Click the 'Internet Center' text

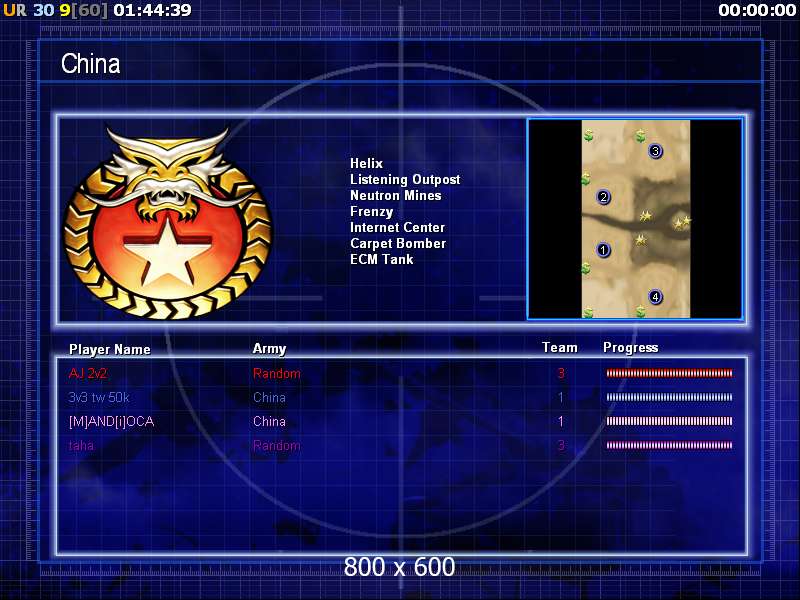(x=397, y=228)
